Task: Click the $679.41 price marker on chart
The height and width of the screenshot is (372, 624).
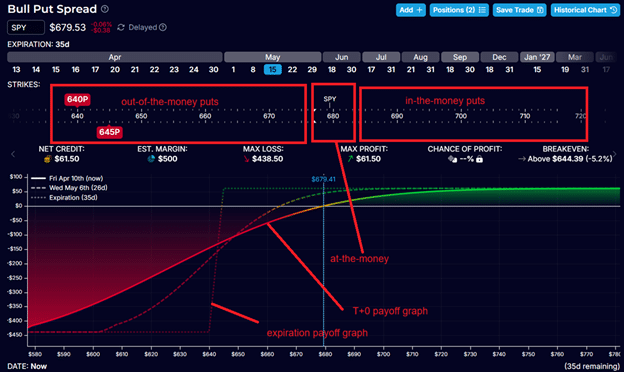Action: point(324,179)
